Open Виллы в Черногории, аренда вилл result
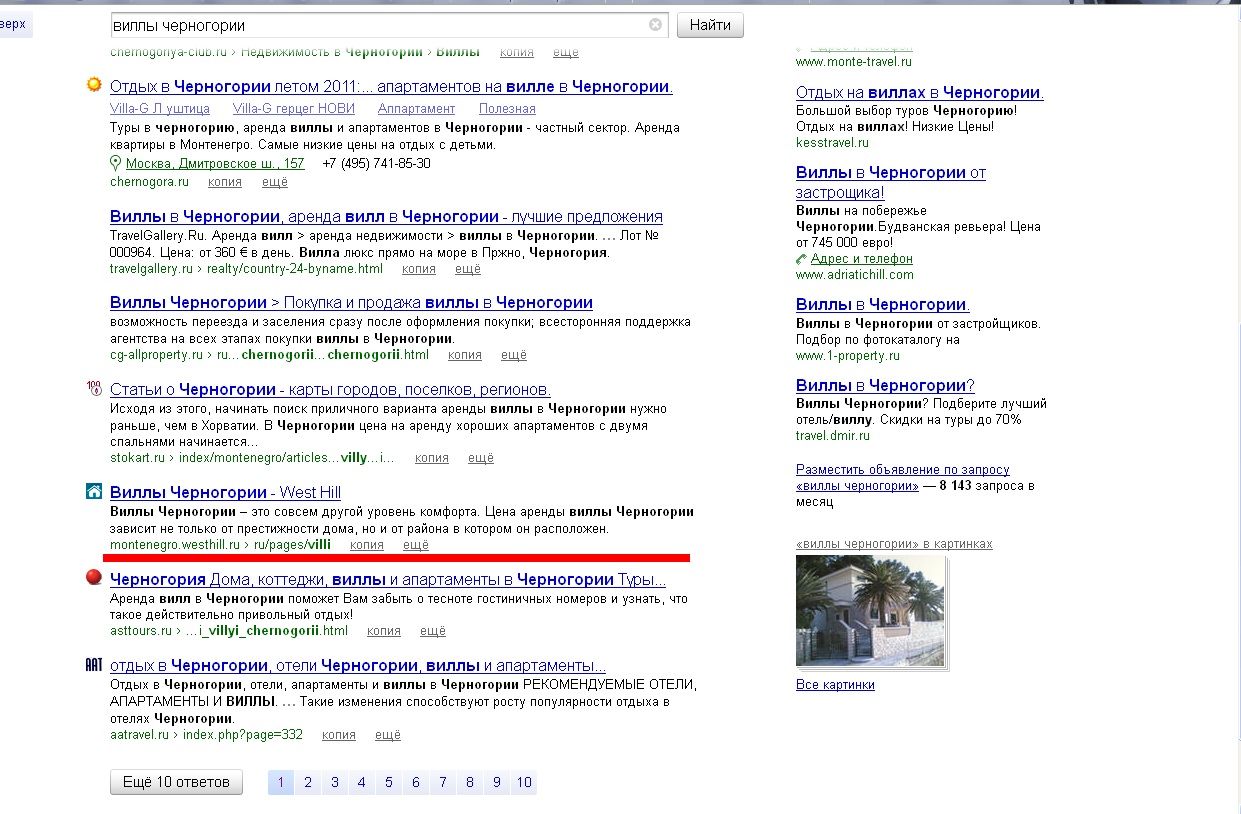Screen dimensions: 1241x814 point(386,217)
